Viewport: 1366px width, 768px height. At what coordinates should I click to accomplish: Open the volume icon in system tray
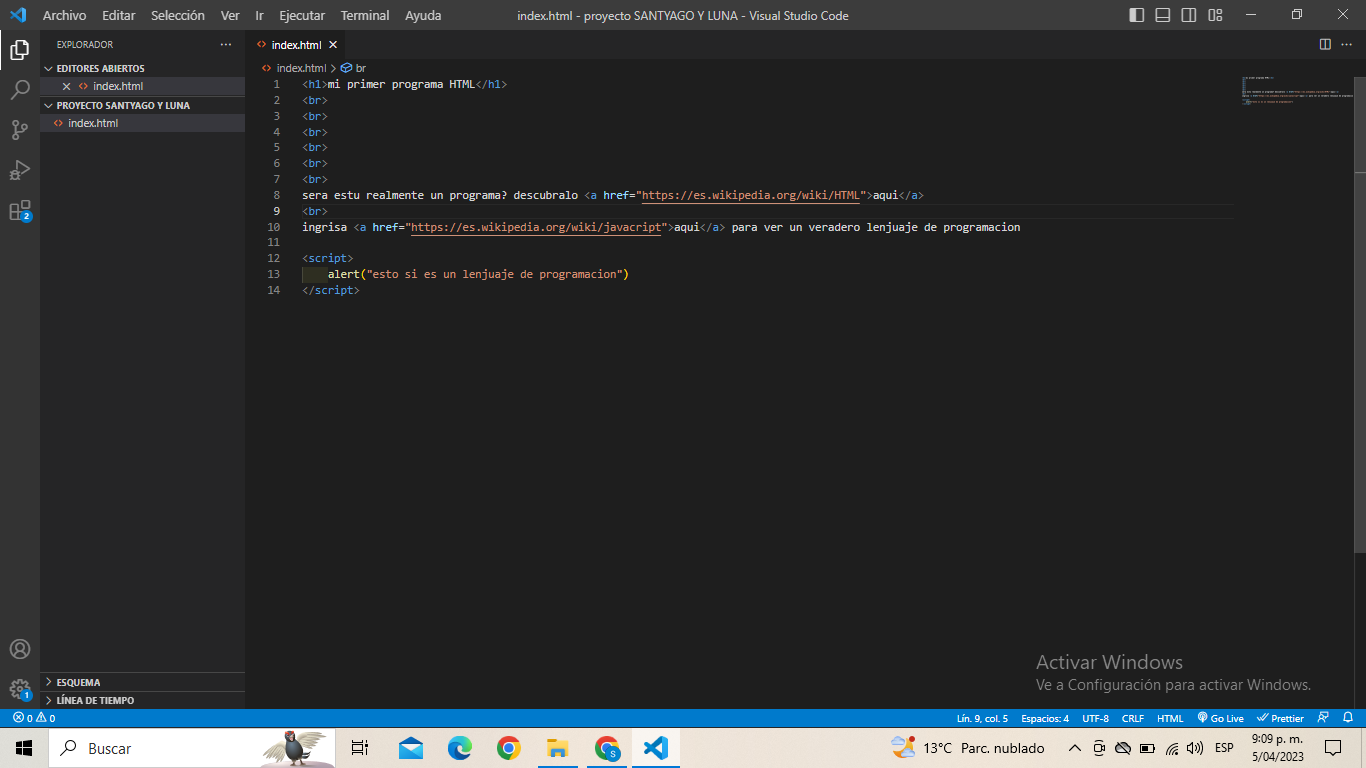(x=1194, y=748)
